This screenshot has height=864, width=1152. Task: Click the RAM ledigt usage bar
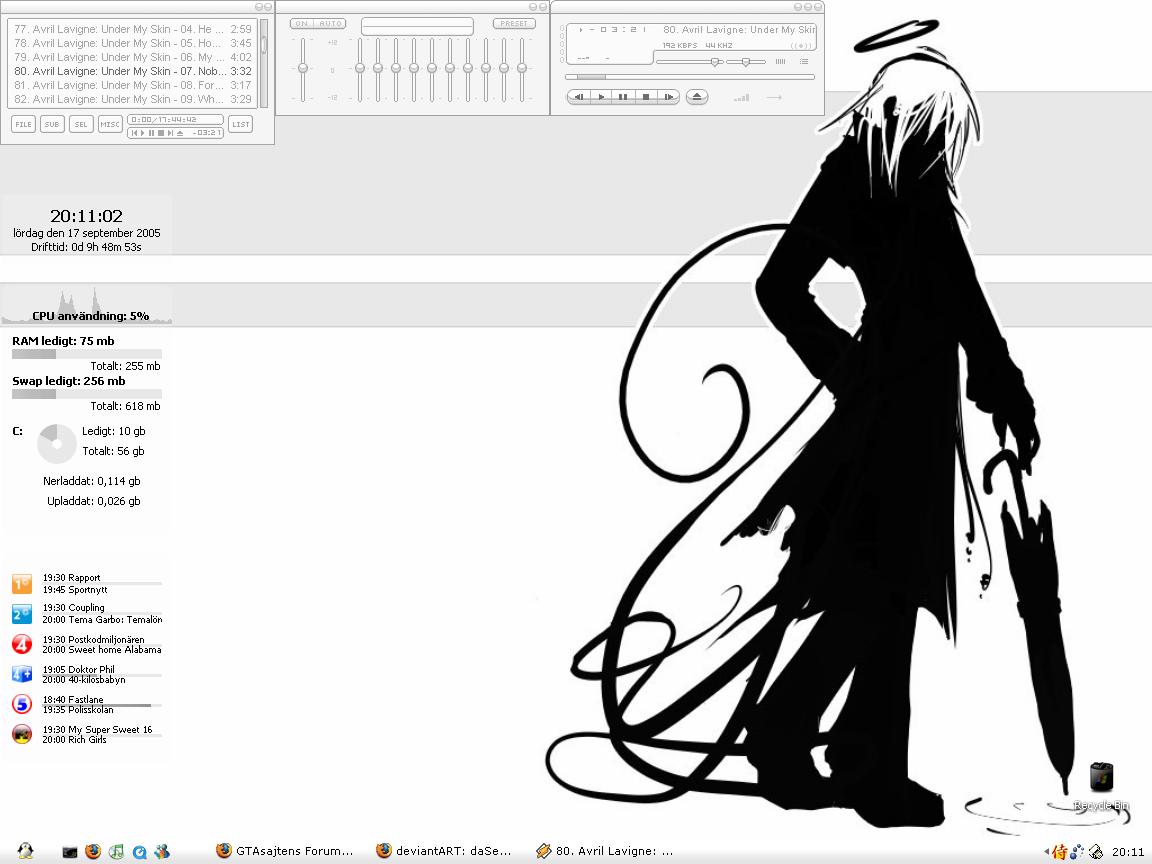87,354
